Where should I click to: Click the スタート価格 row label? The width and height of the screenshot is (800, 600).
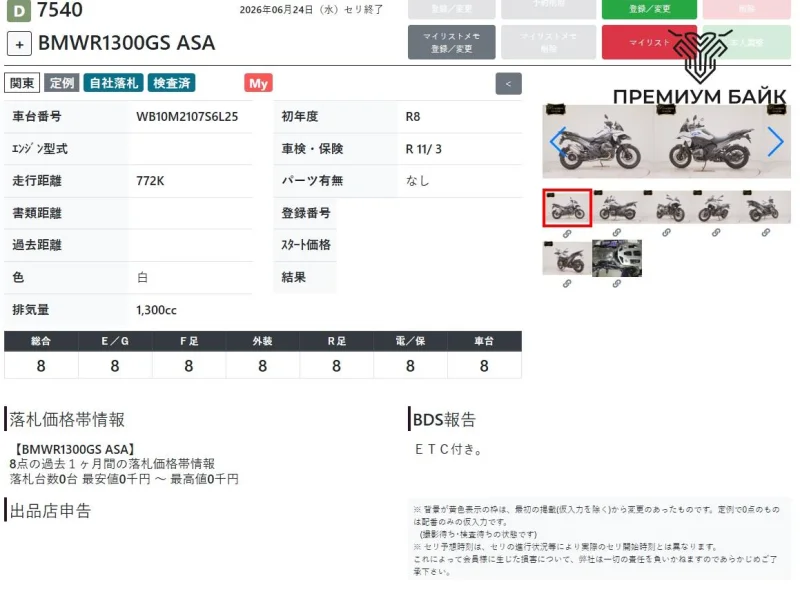(x=306, y=245)
